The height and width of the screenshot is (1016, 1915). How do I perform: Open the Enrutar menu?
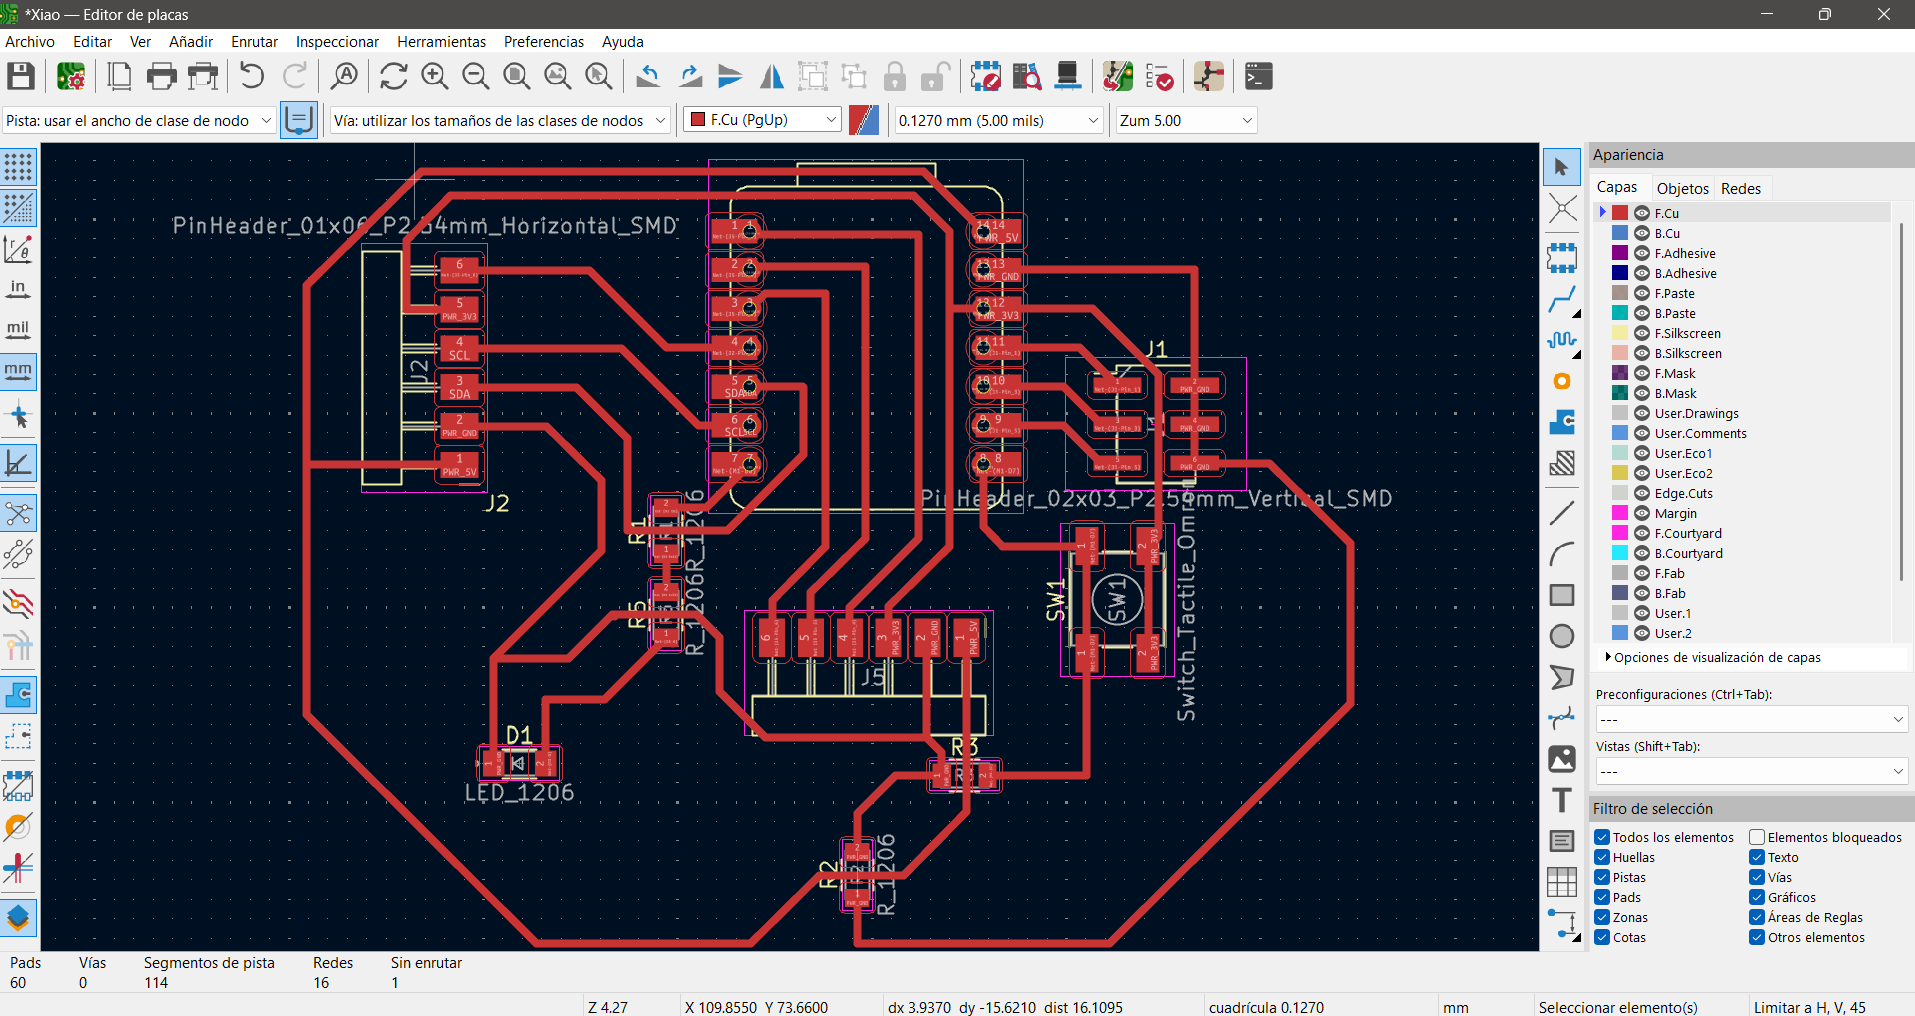coord(254,41)
